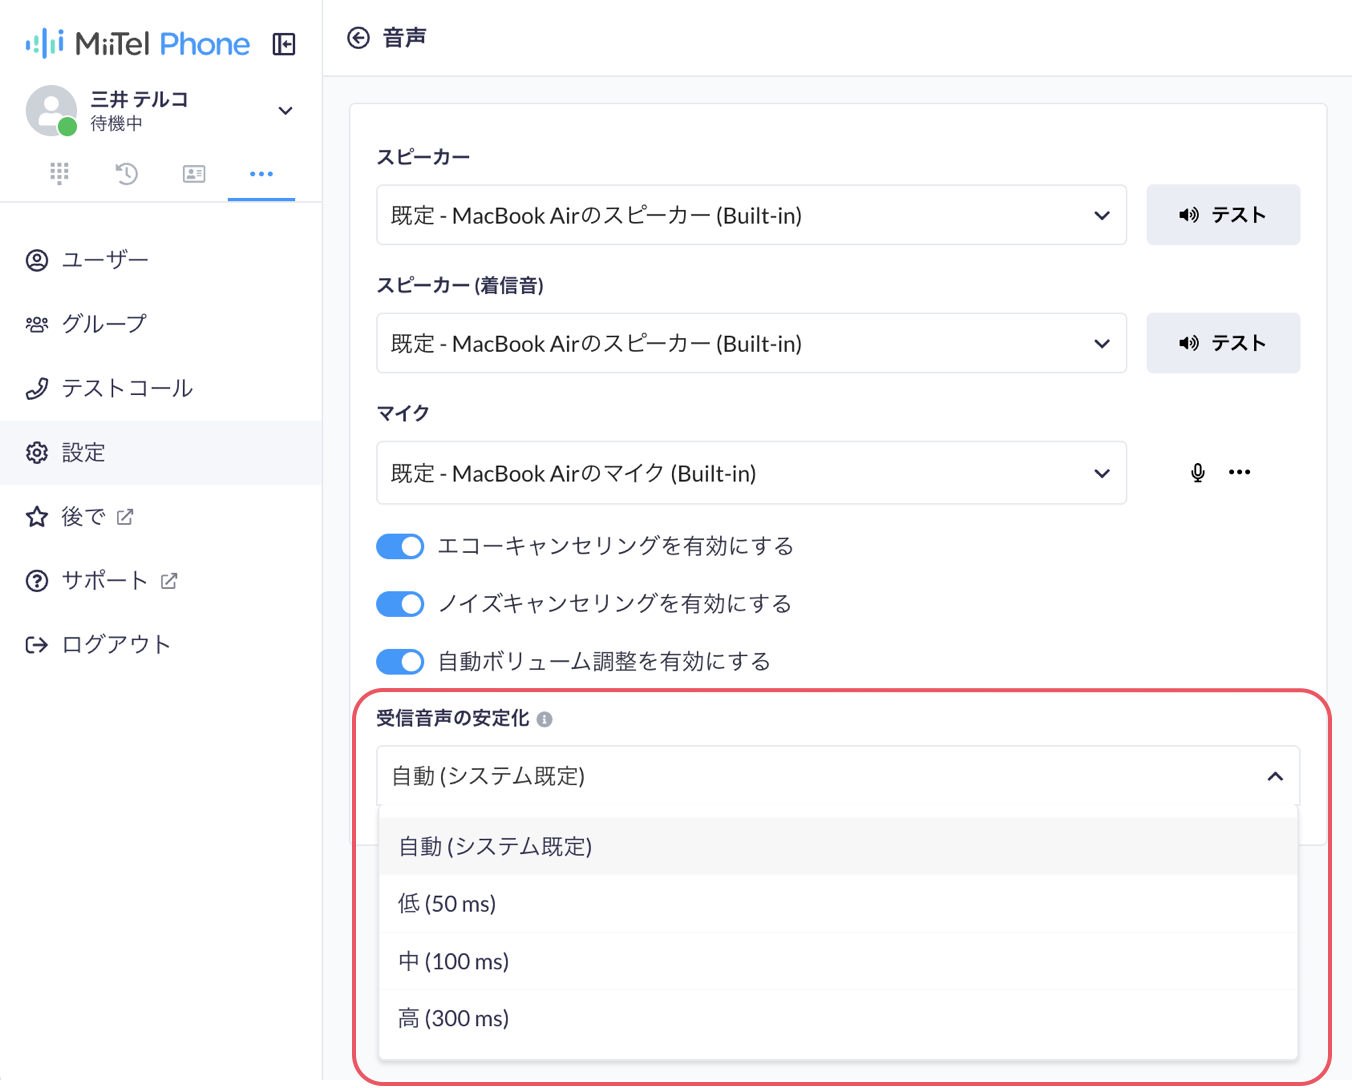This screenshot has height=1088, width=1352.
Task: Click the gear icon beside 設定
Action: pyautogui.click(x=37, y=452)
